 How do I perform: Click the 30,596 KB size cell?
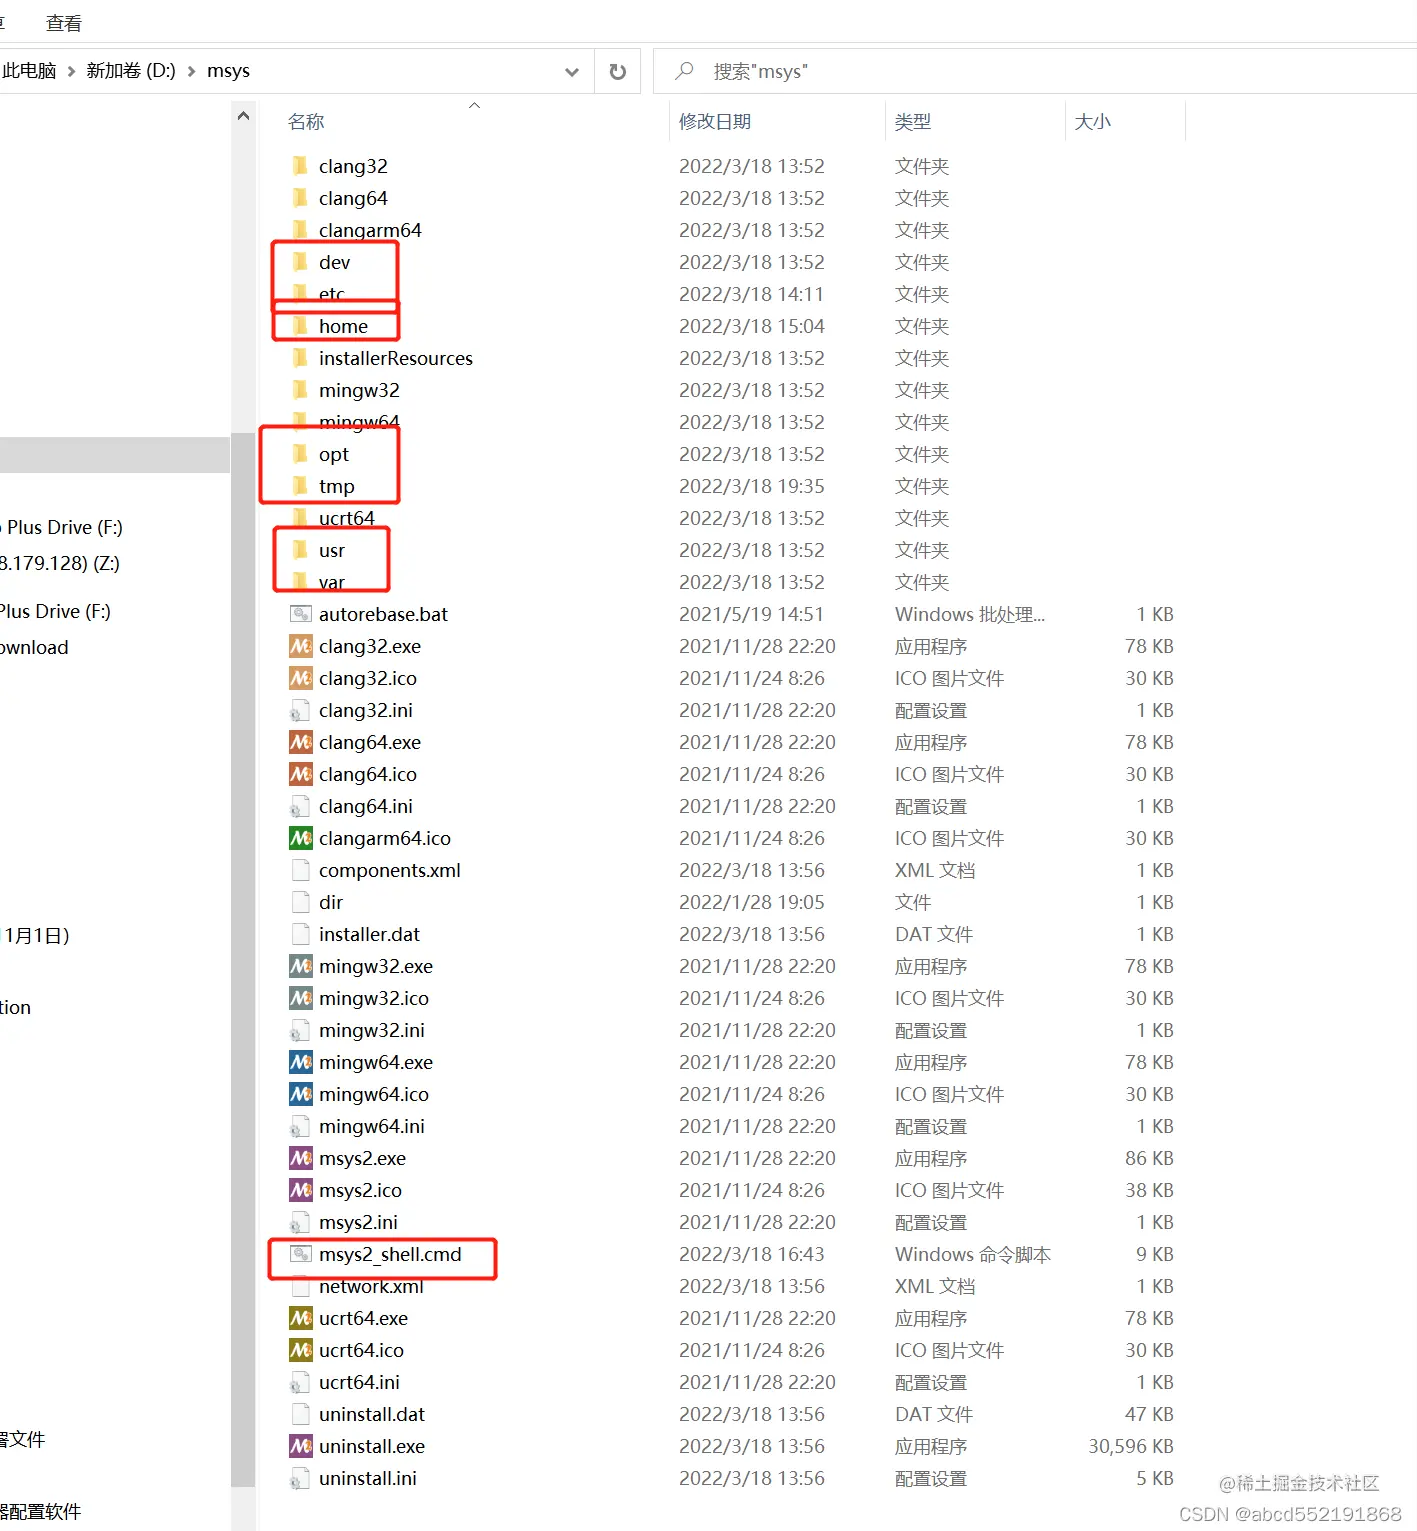(1131, 1446)
